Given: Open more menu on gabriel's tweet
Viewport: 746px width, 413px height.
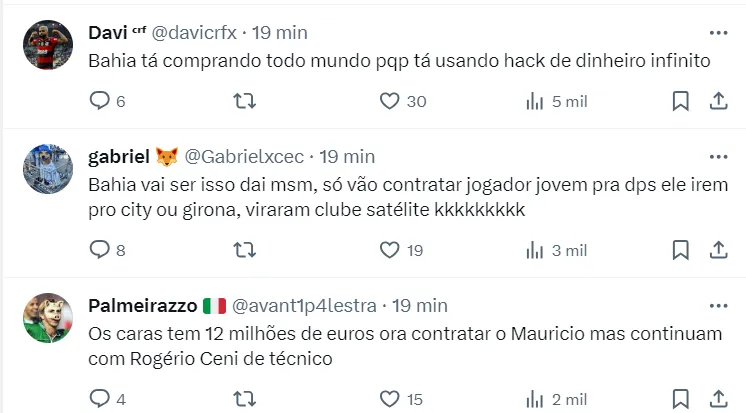Looking at the screenshot, I should point(718,157).
